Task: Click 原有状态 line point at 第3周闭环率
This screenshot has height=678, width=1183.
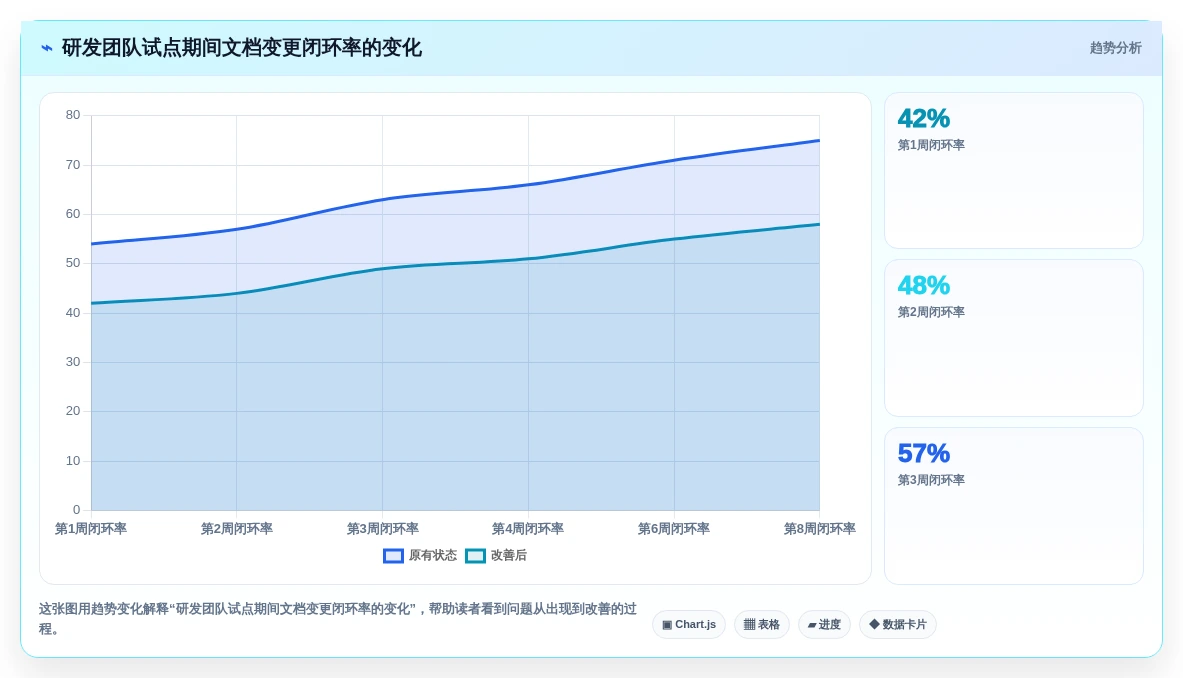Action: (383, 200)
